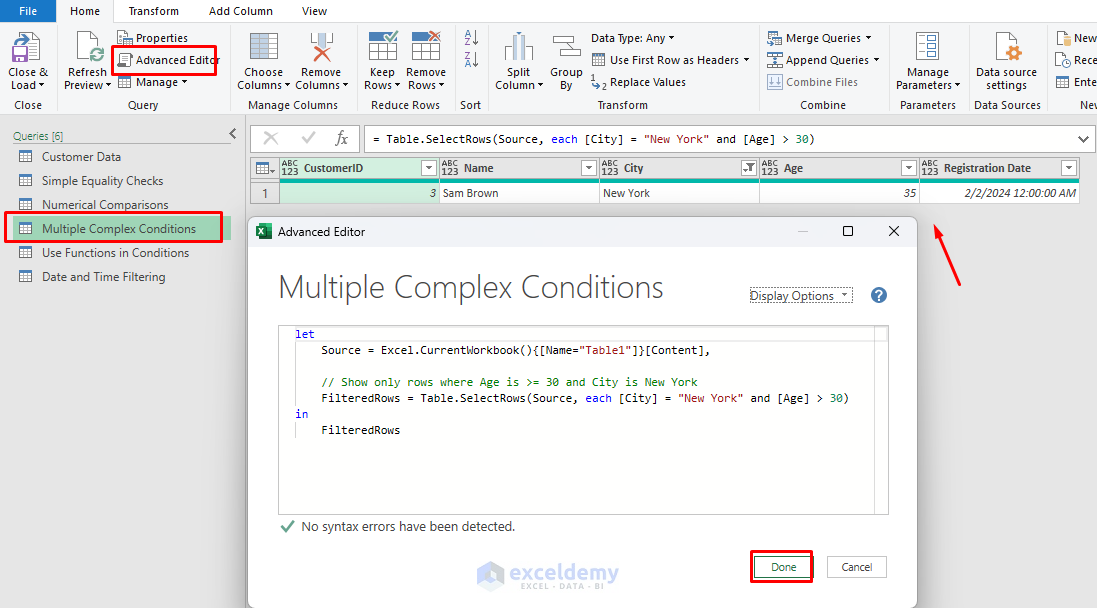Click the table options icon in the grid corner
The image size is (1097, 608).
tap(264, 168)
